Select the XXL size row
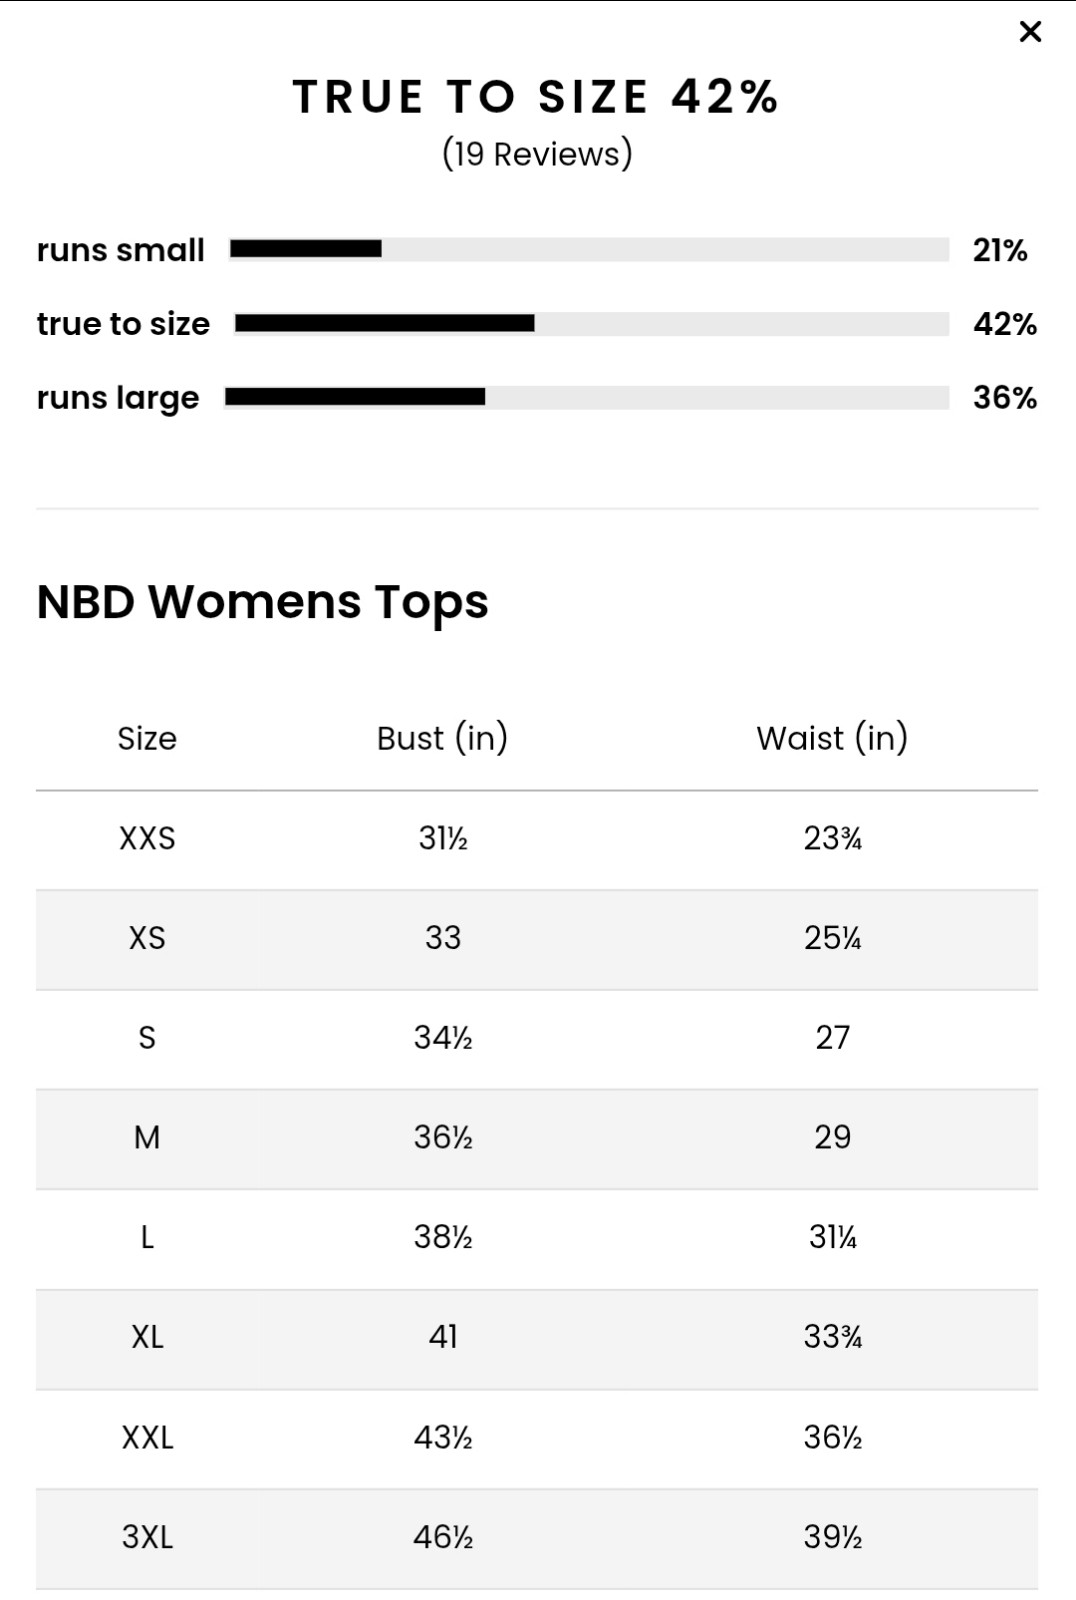This screenshot has width=1076, height=1600. point(537,1440)
